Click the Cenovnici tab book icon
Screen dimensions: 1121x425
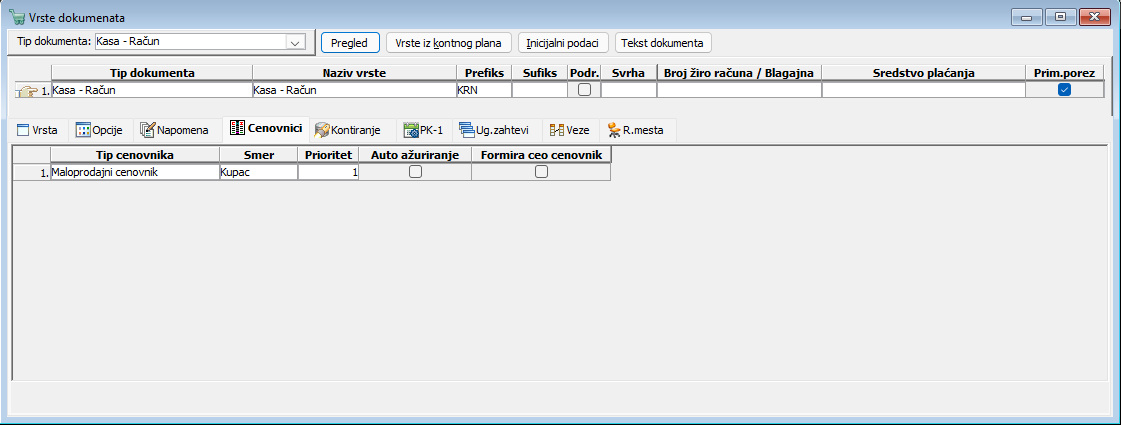coord(237,129)
